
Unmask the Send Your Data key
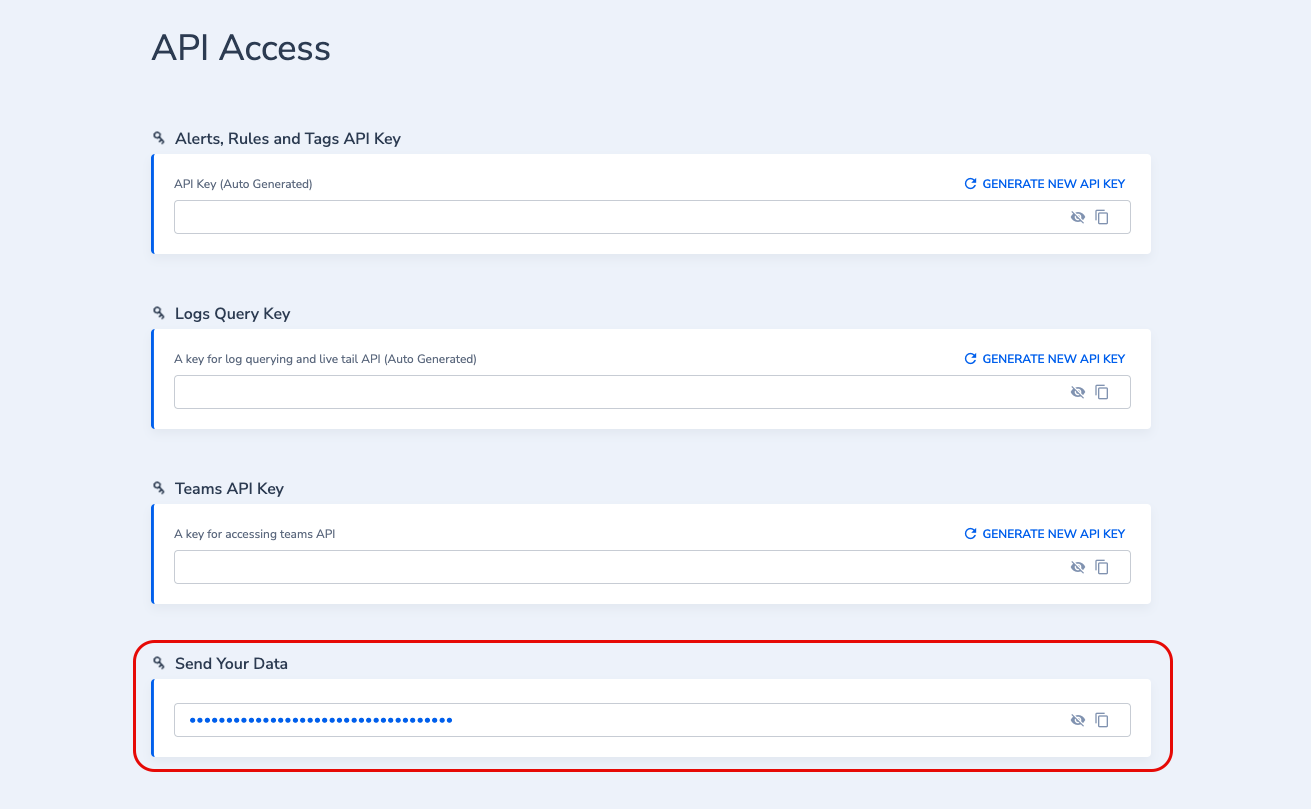[x=1078, y=720]
